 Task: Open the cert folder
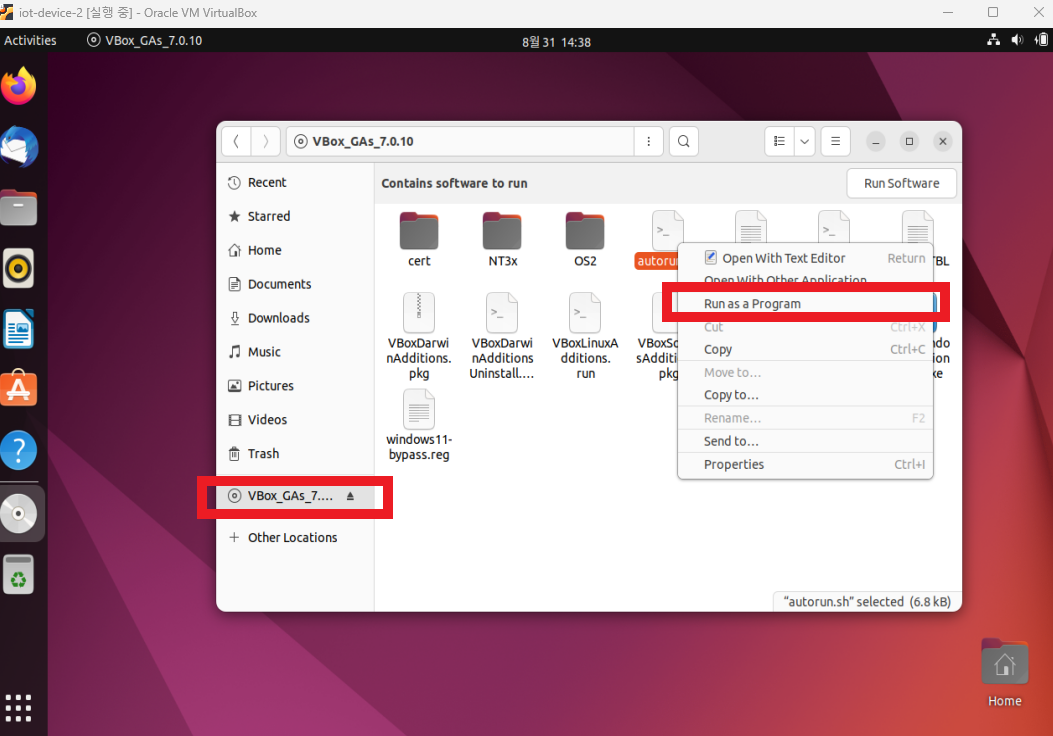tap(419, 240)
